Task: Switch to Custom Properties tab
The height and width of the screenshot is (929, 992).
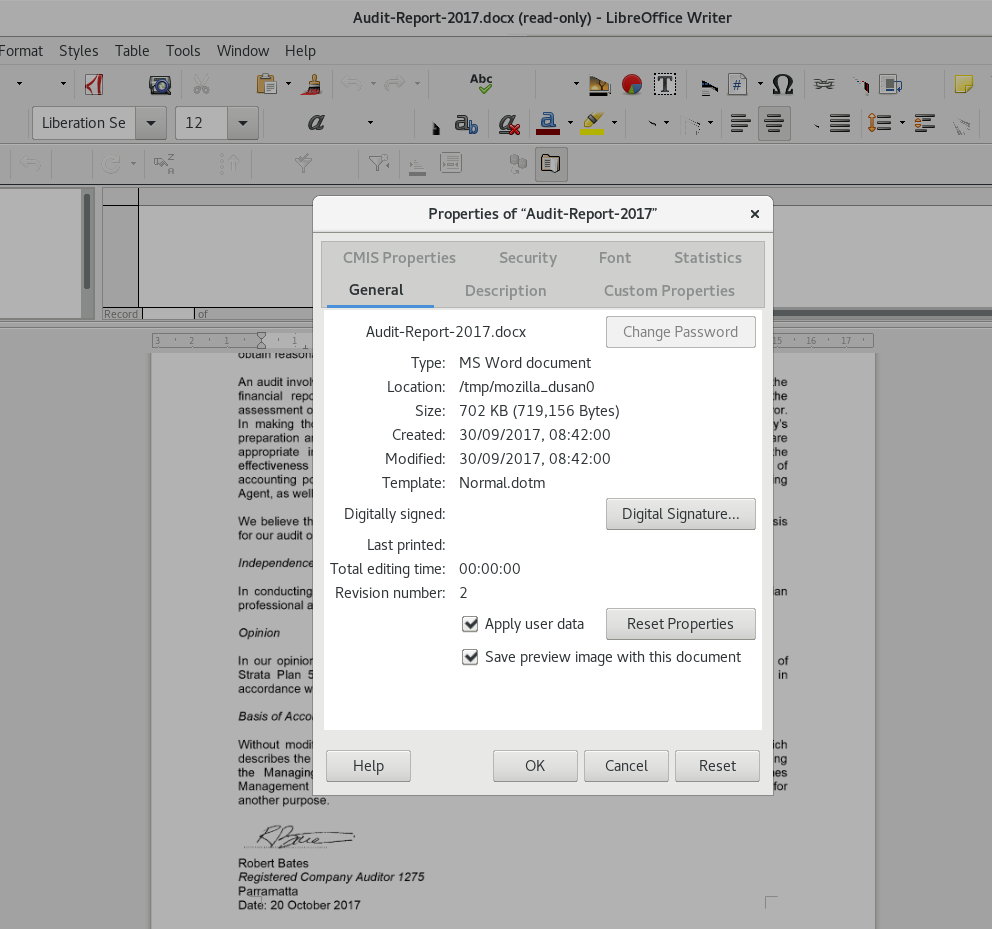Action: point(669,290)
